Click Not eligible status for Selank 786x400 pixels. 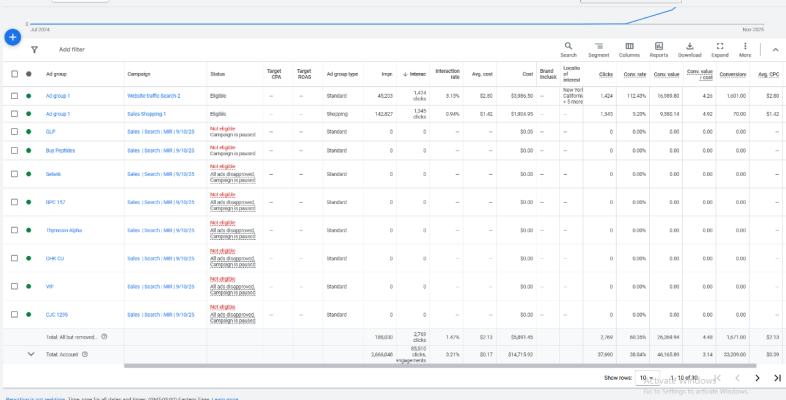(x=223, y=166)
